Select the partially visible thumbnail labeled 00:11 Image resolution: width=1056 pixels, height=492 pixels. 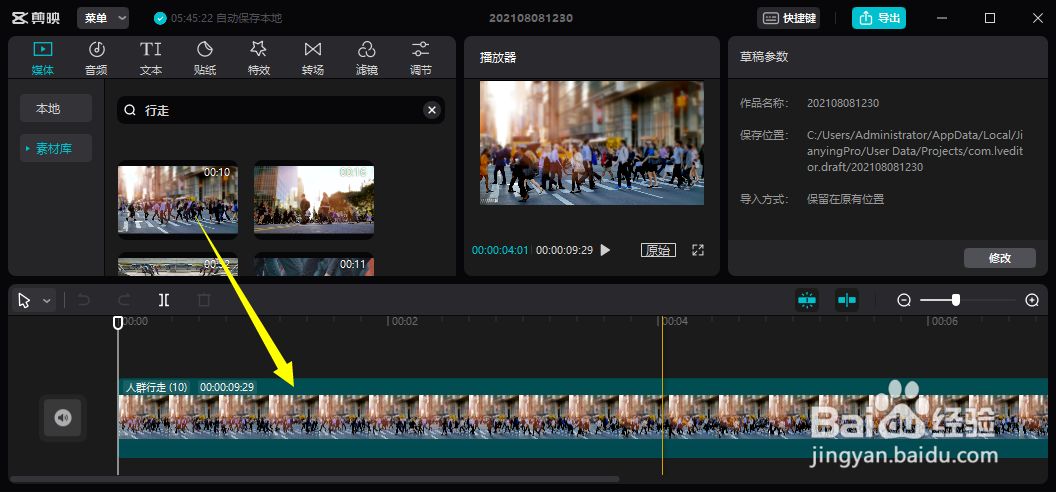pos(314,267)
